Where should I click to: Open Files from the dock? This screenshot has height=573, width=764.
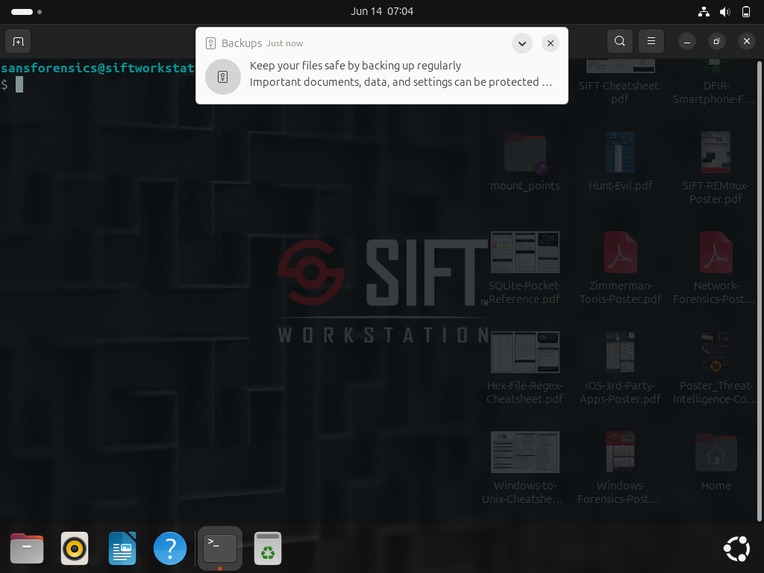tap(26, 548)
